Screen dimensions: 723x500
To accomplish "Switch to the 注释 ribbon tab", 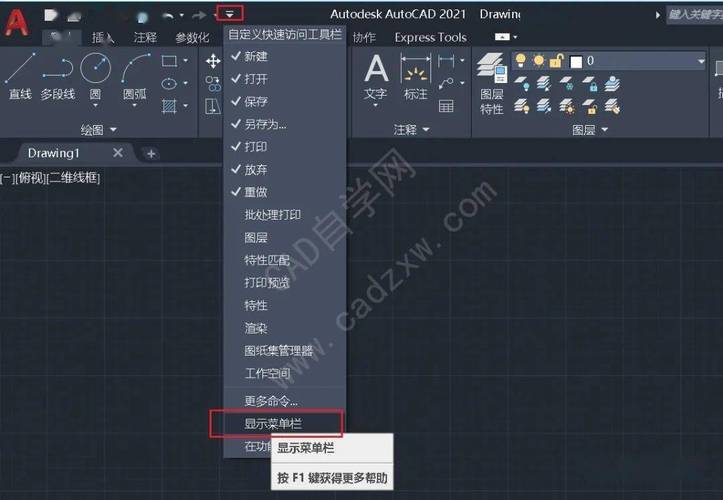I will [x=145, y=37].
